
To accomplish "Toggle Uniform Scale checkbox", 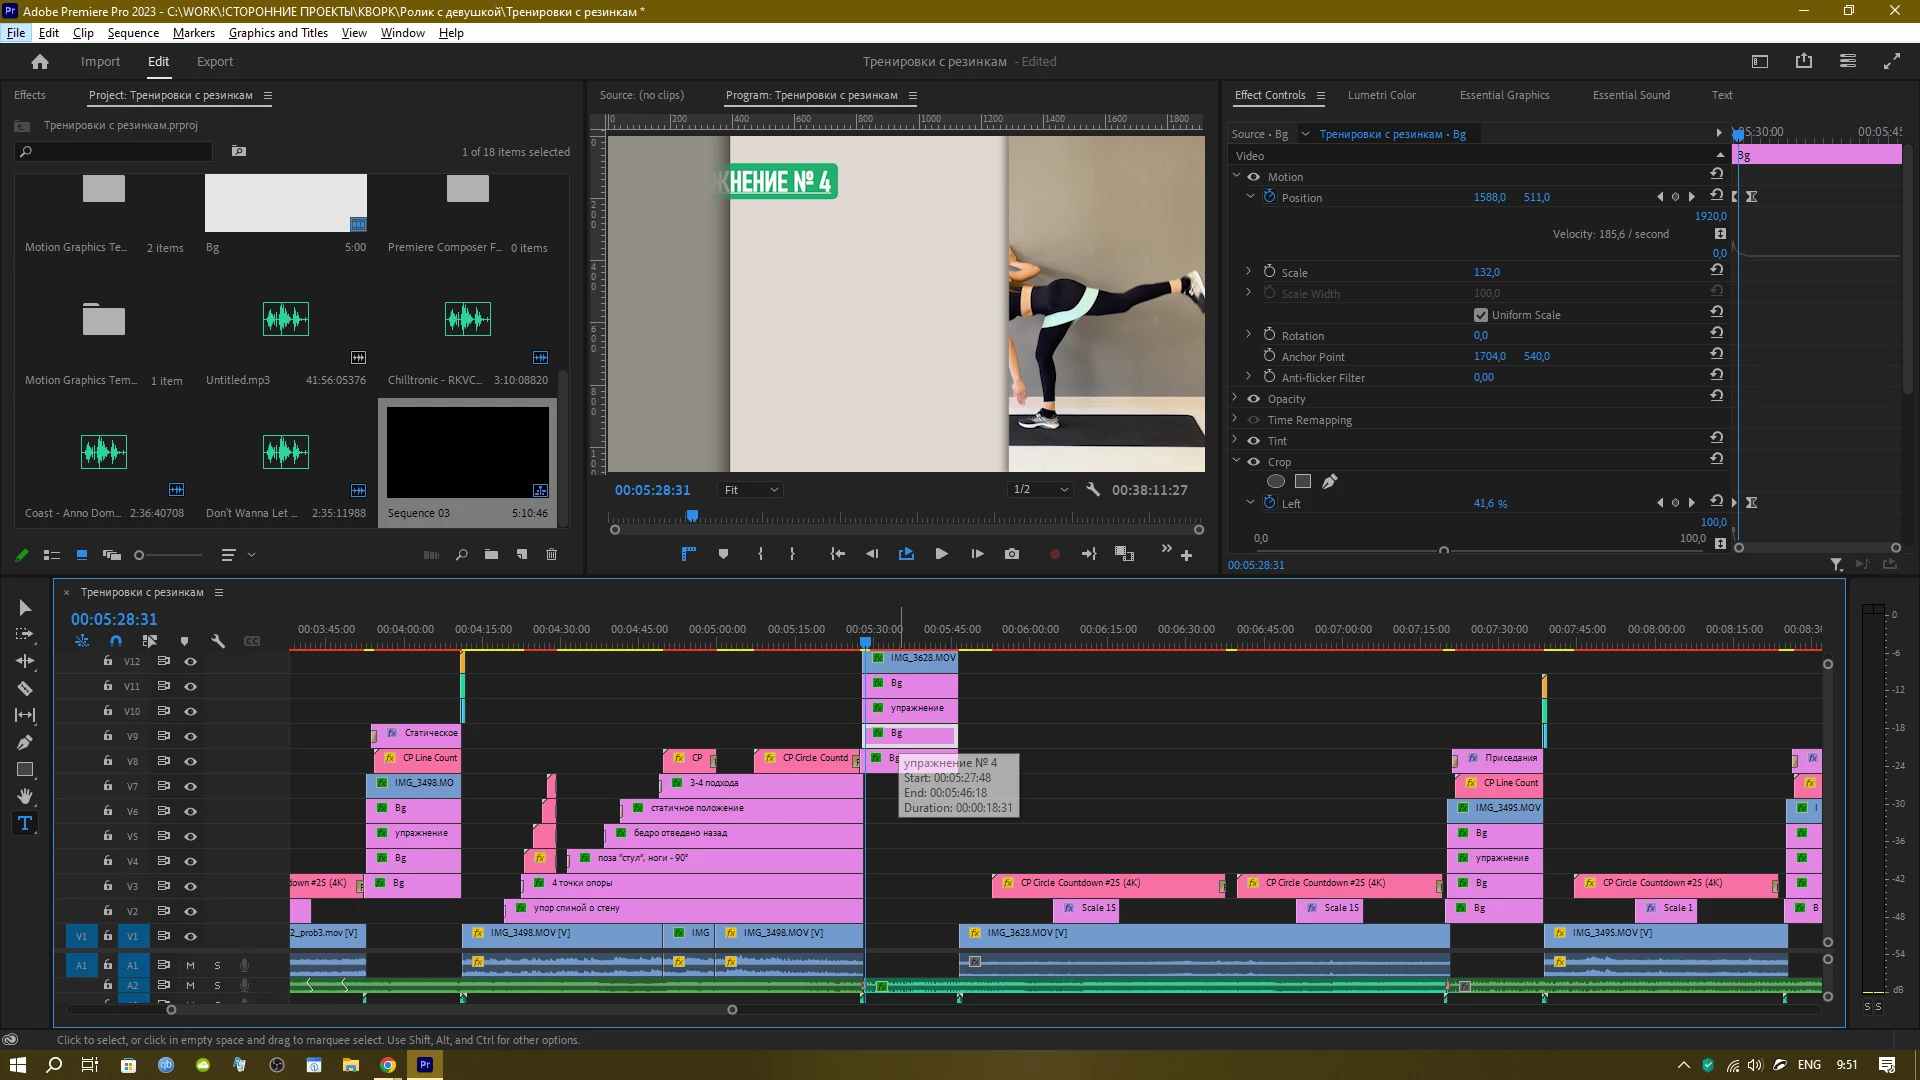I will click(1481, 315).
